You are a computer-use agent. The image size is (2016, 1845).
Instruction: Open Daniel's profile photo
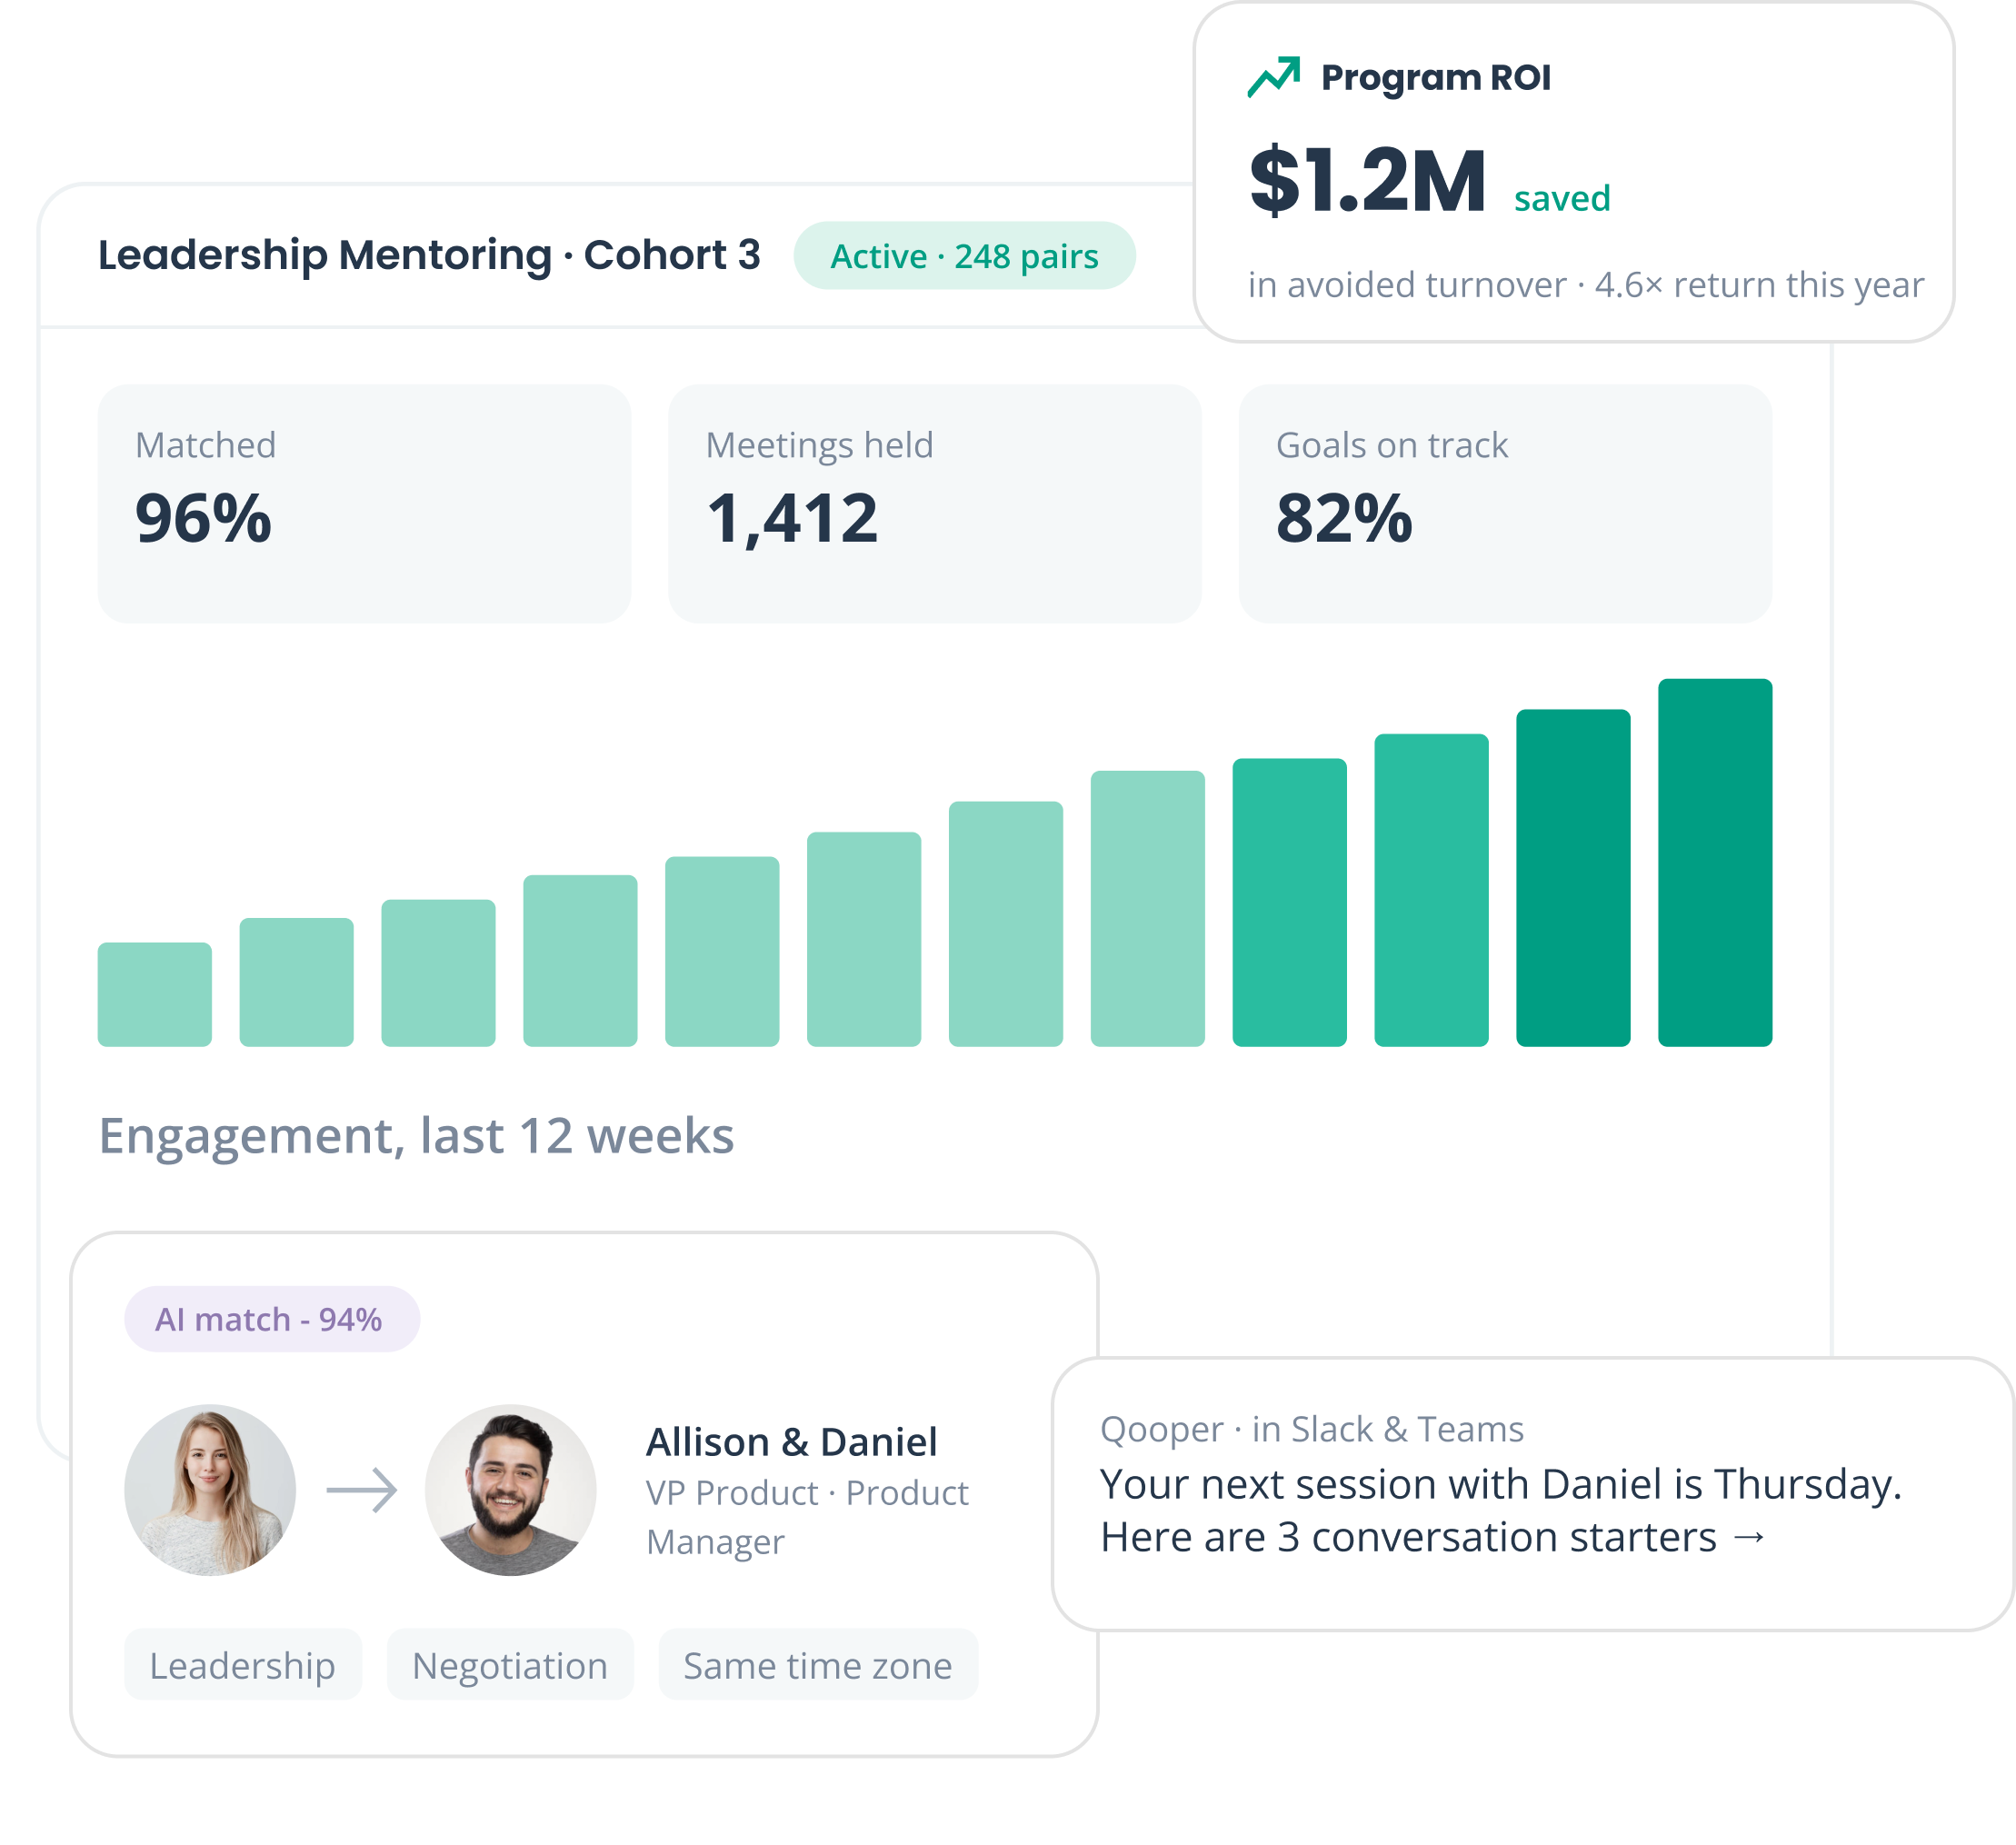pos(510,1490)
